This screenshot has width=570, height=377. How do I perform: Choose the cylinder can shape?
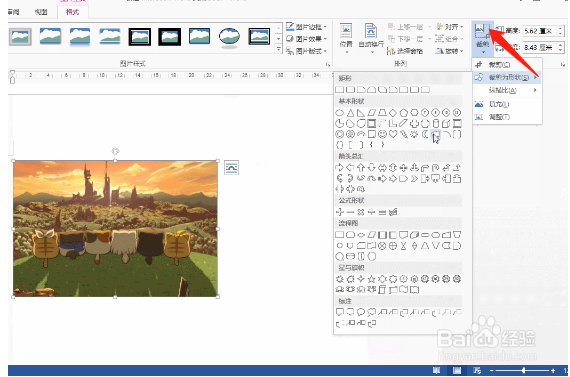(435, 124)
